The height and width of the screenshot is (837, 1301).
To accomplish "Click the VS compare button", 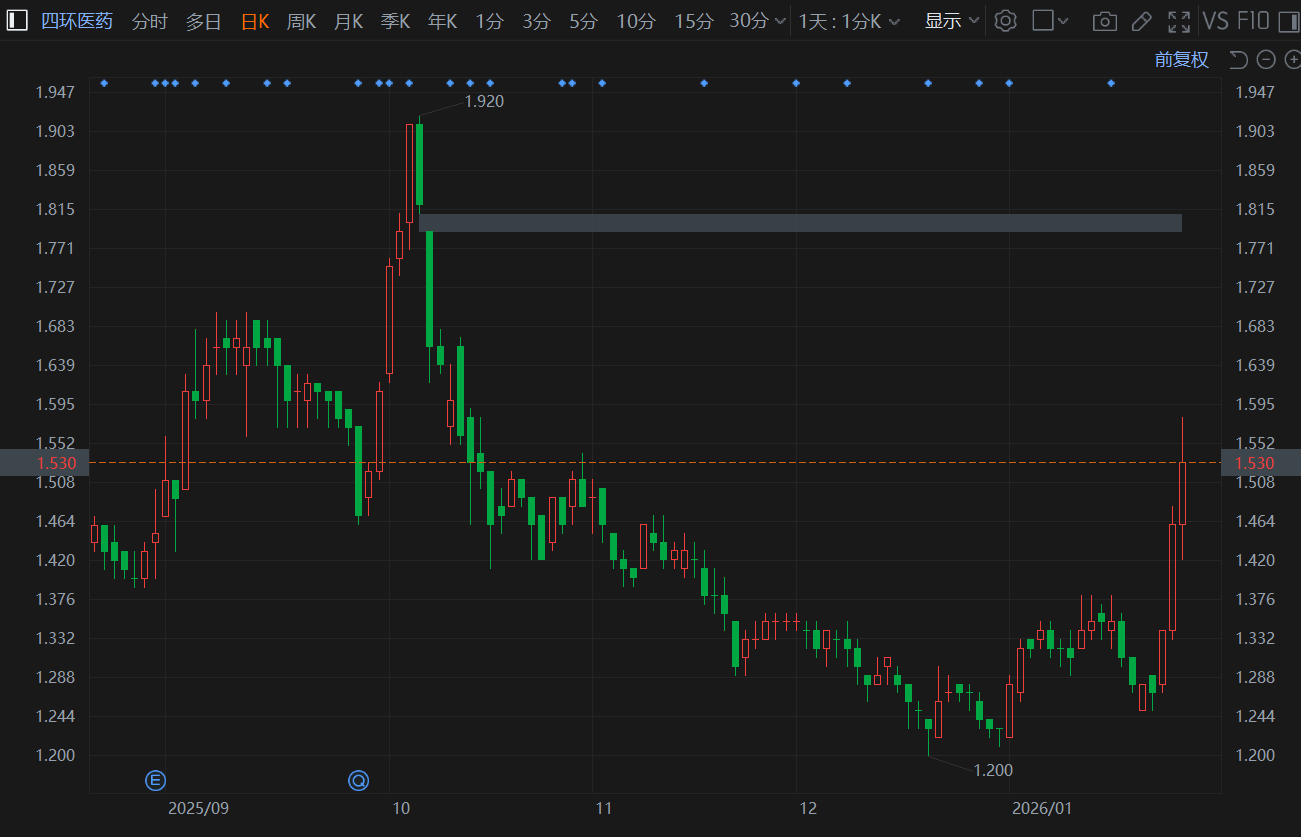I will point(1215,21).
